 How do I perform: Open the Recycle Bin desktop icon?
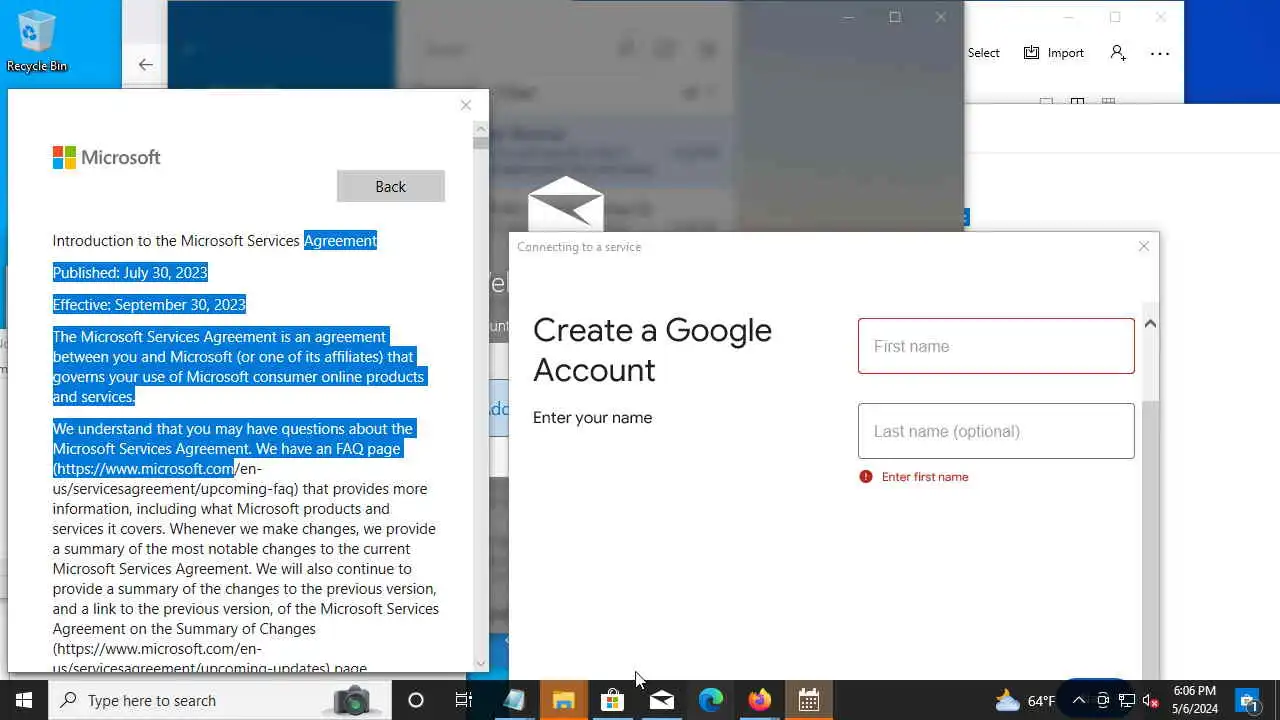pos(37,40)
